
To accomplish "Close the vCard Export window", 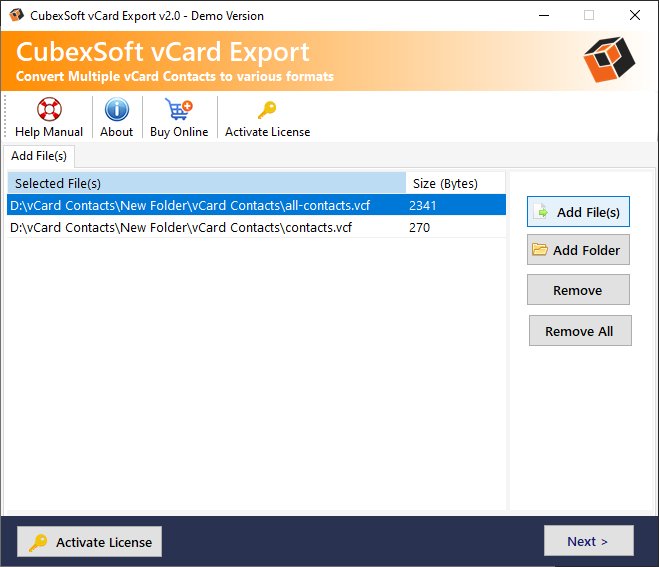I will tap(635, 15).
